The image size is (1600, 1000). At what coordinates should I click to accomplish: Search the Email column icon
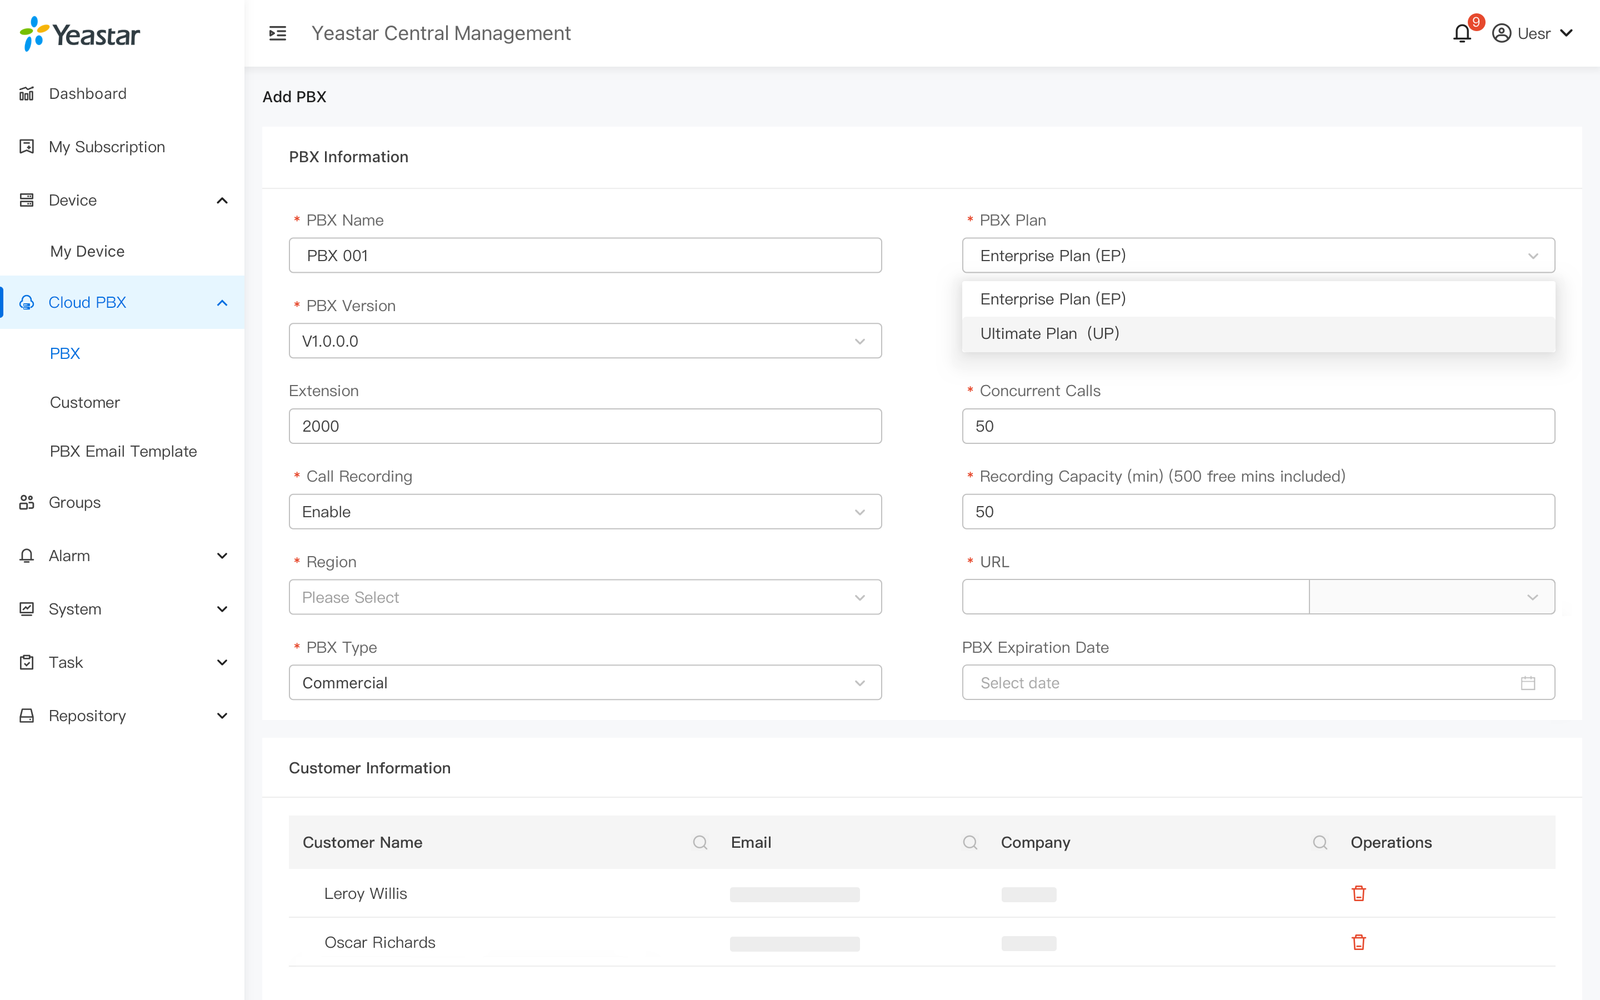[x=970, y=843]
